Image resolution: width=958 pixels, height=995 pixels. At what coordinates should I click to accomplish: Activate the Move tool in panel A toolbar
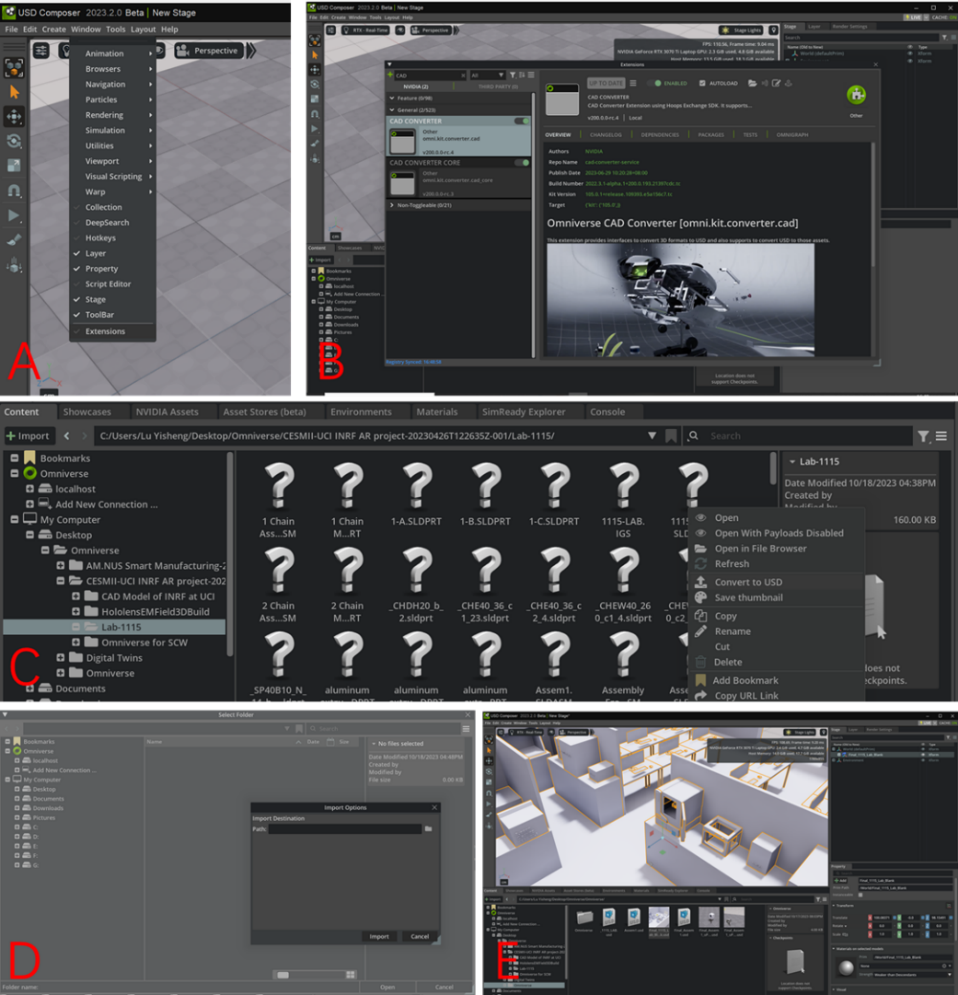[x=14, y=117]
